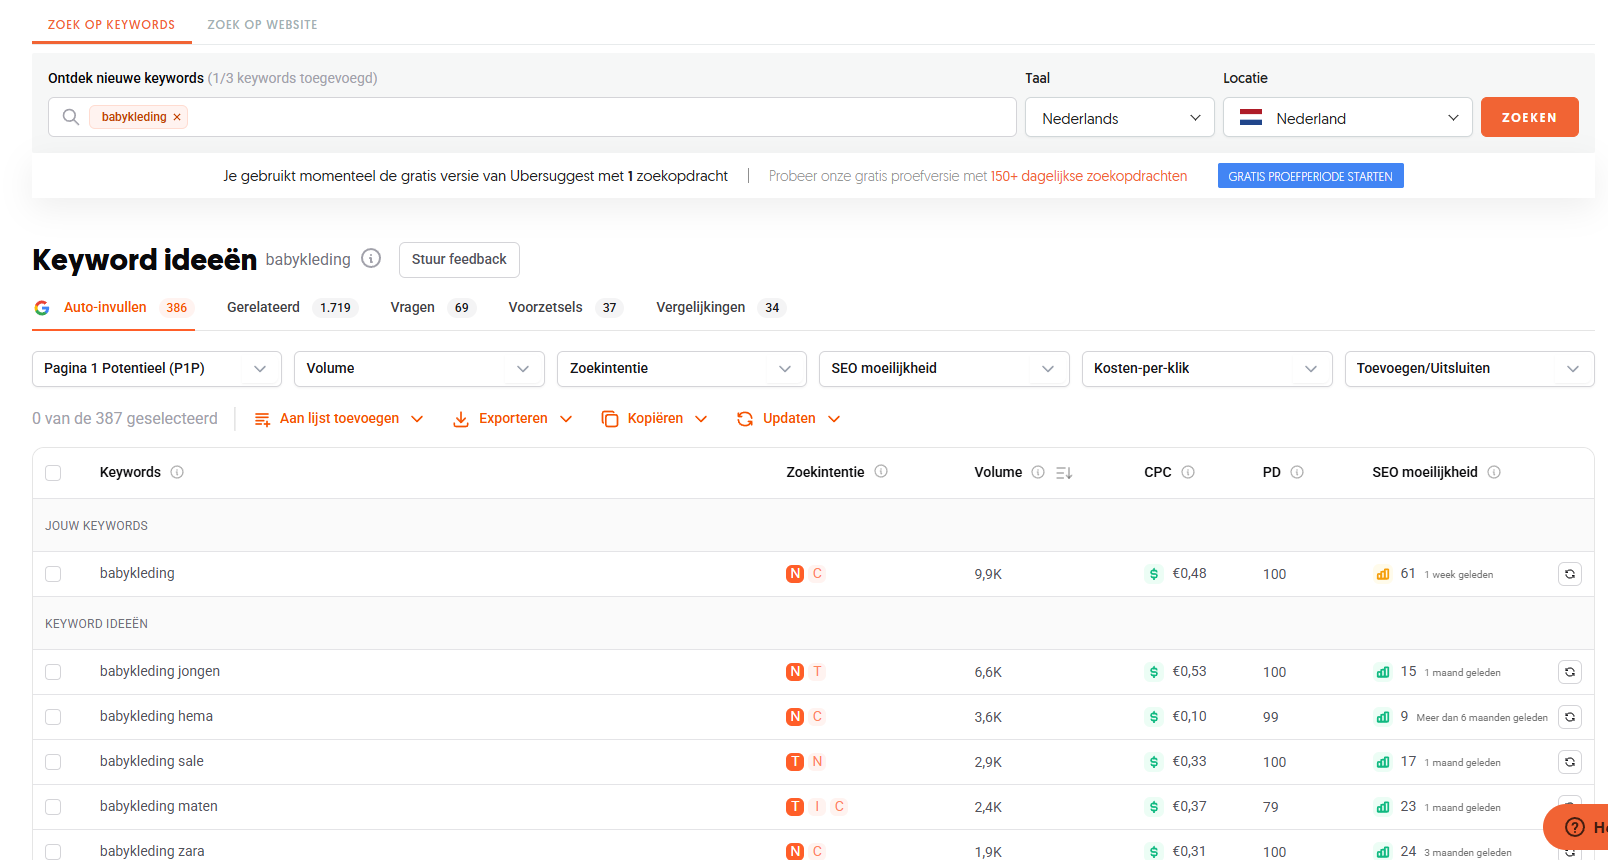Screen dimensions: 1608x860
Task: Click the Kopiëren label
Action: (x=655, y=418)
